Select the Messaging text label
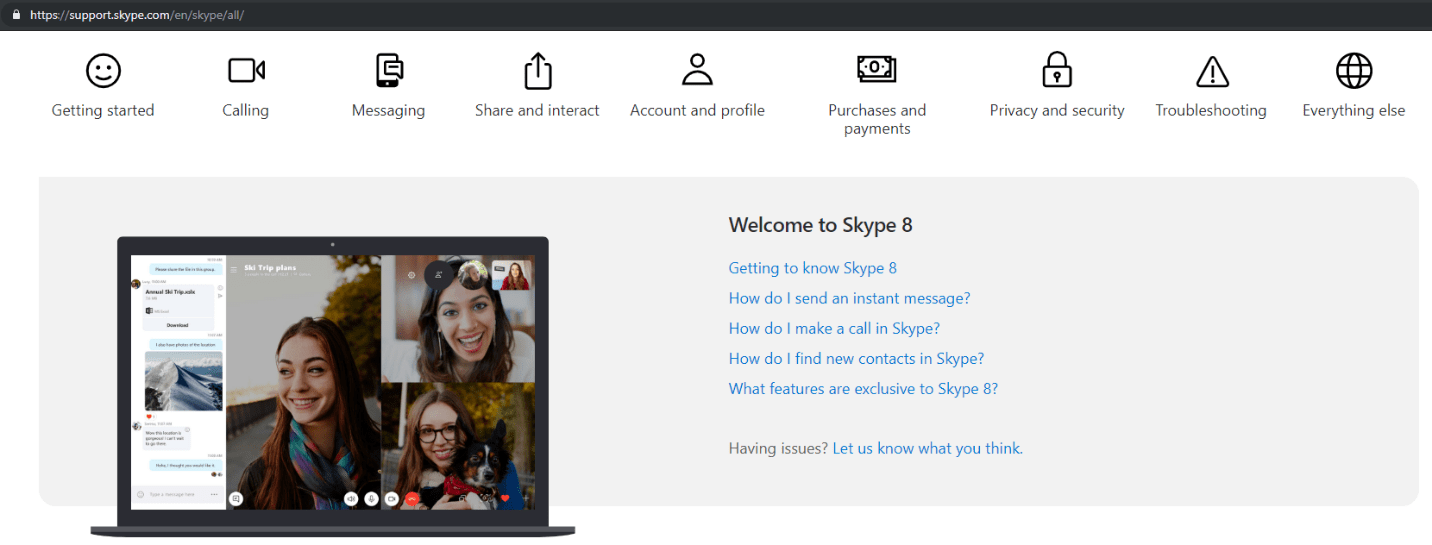 tap(389, 111)
